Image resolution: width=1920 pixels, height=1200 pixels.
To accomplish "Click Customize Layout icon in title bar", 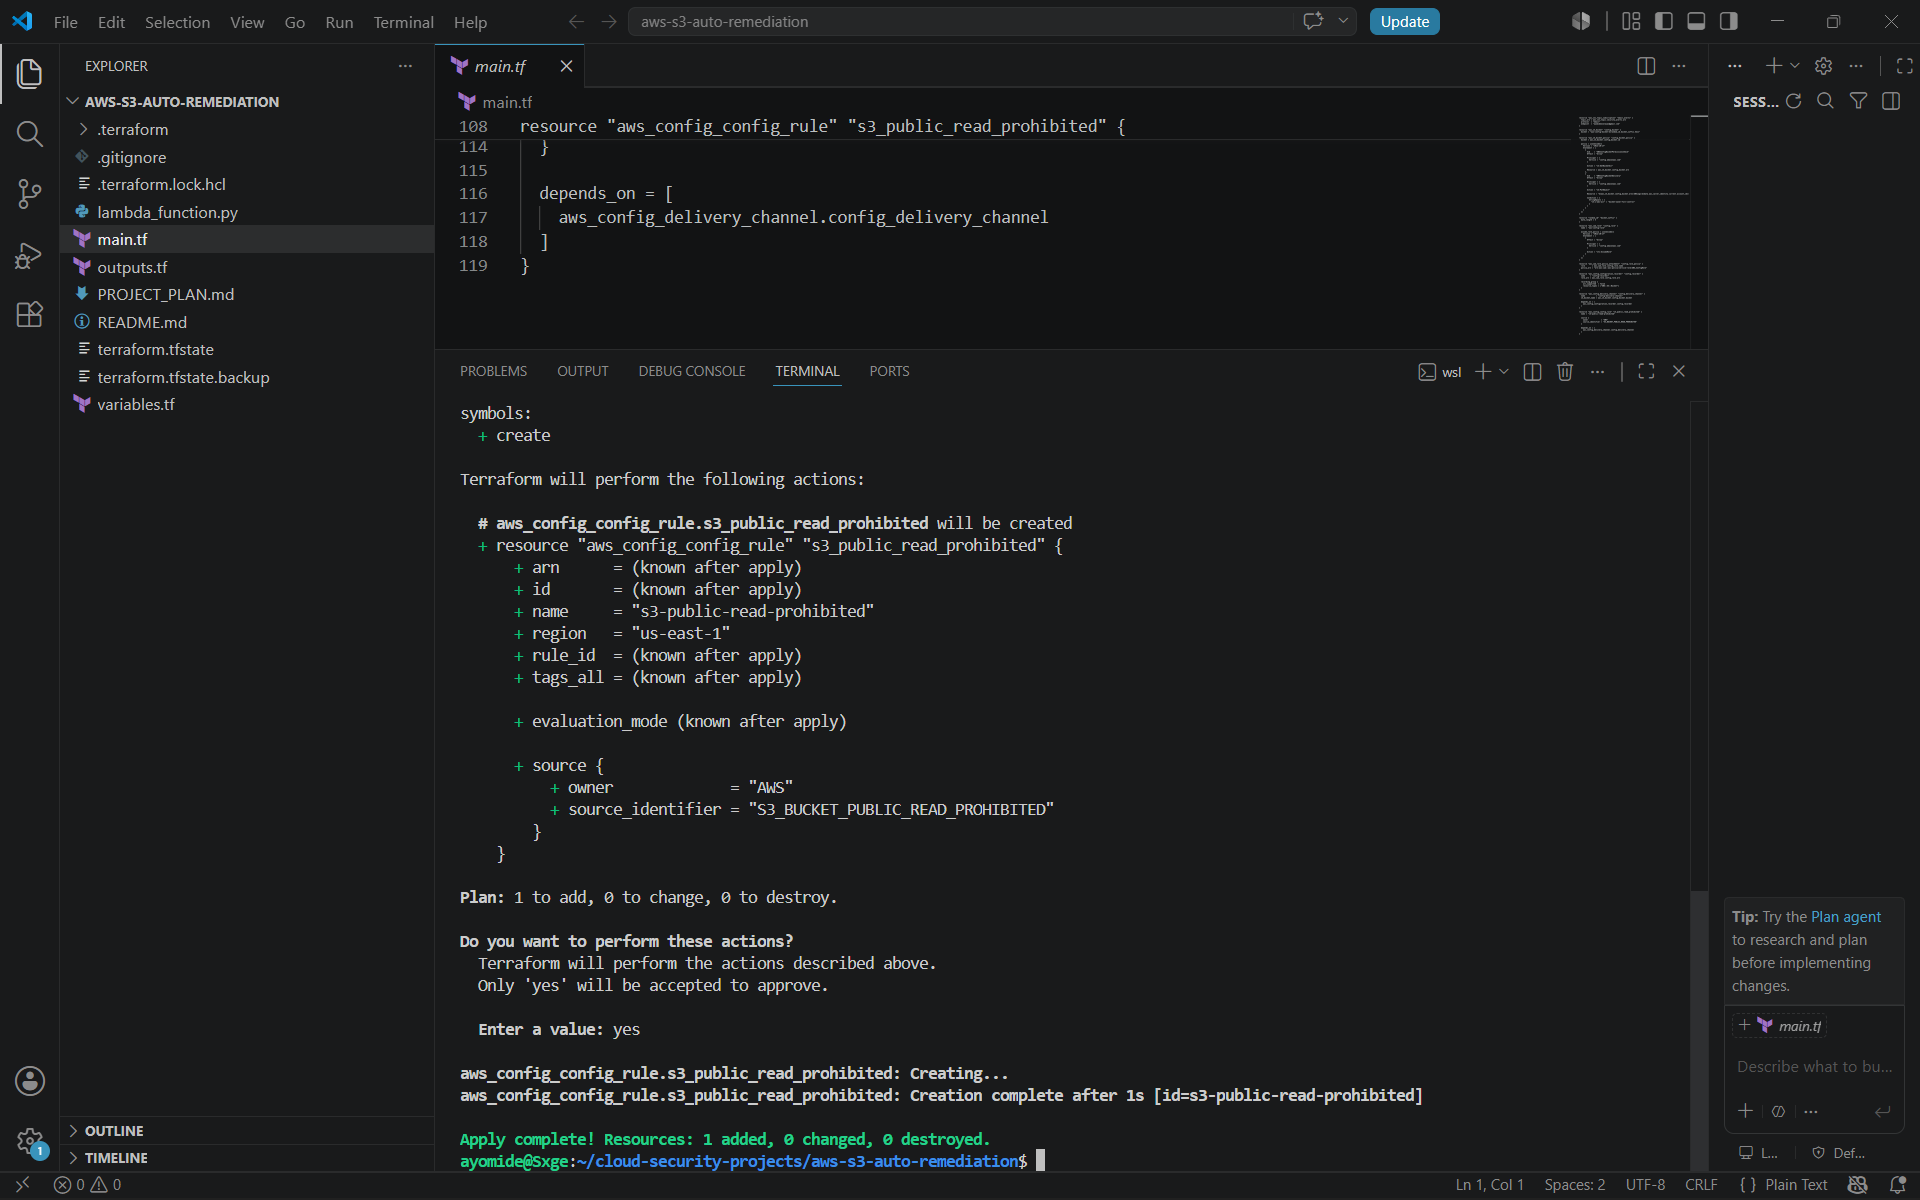I will (1631, 21).
